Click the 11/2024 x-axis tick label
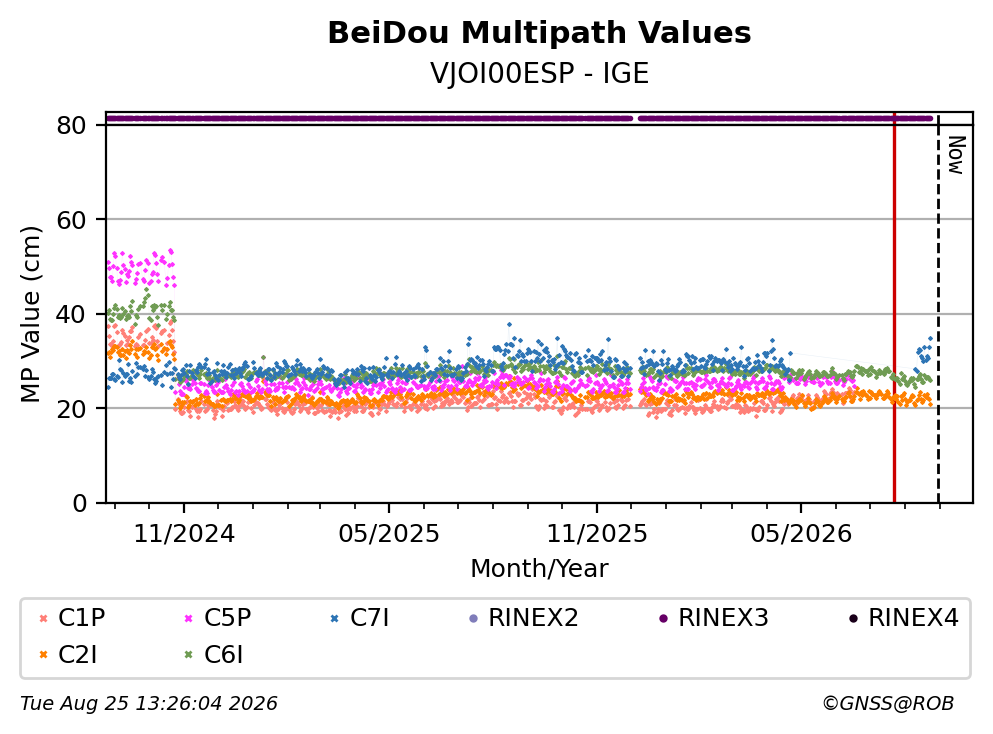 click(184, 534)
